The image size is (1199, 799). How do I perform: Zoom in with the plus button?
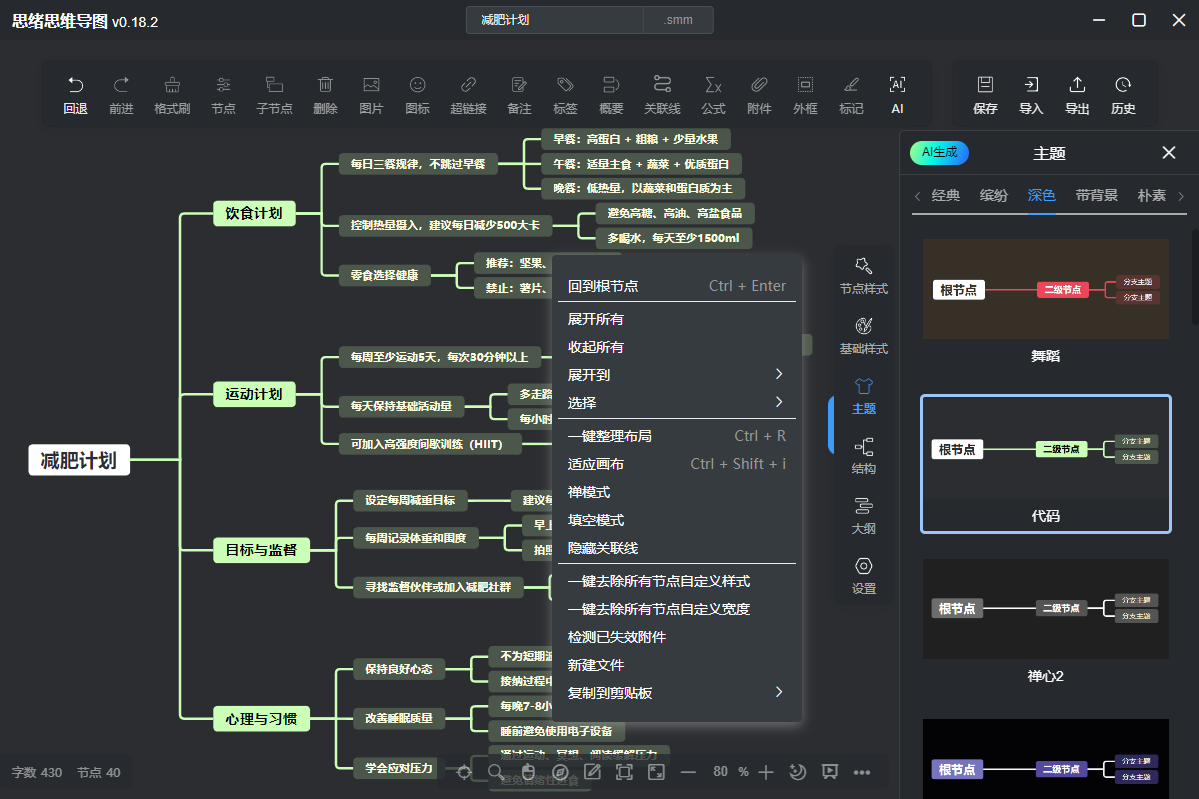pos(765,772)
